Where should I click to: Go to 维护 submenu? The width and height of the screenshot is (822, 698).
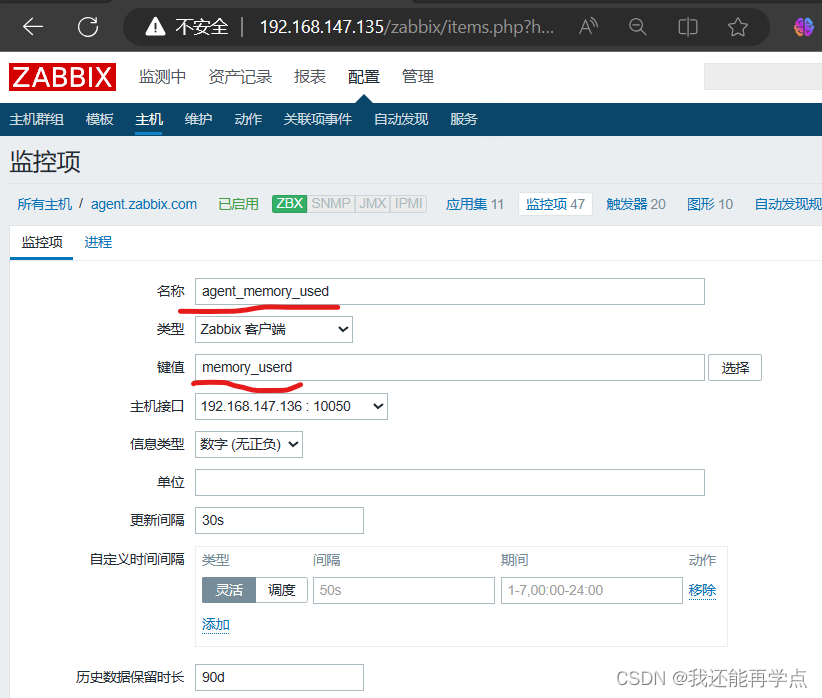(x=198, y=119)
